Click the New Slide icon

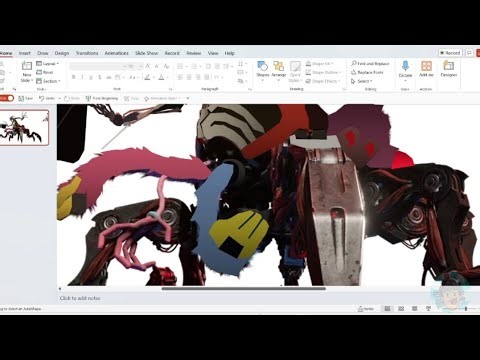[27, 66]
